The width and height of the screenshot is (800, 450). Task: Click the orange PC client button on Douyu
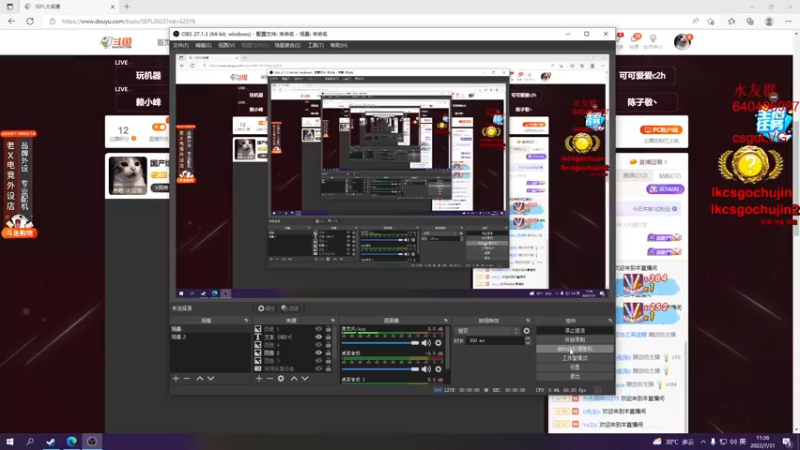click(661, 130)
